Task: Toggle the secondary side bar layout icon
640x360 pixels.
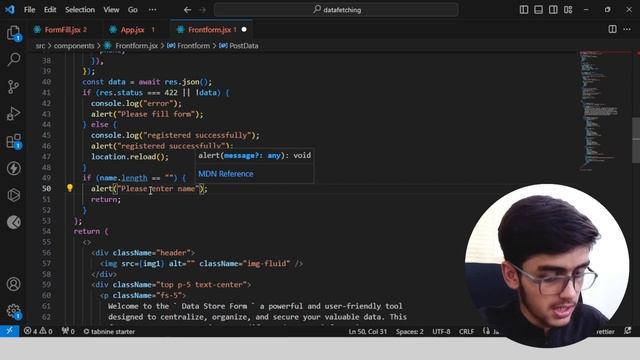Action: (553, 10)
